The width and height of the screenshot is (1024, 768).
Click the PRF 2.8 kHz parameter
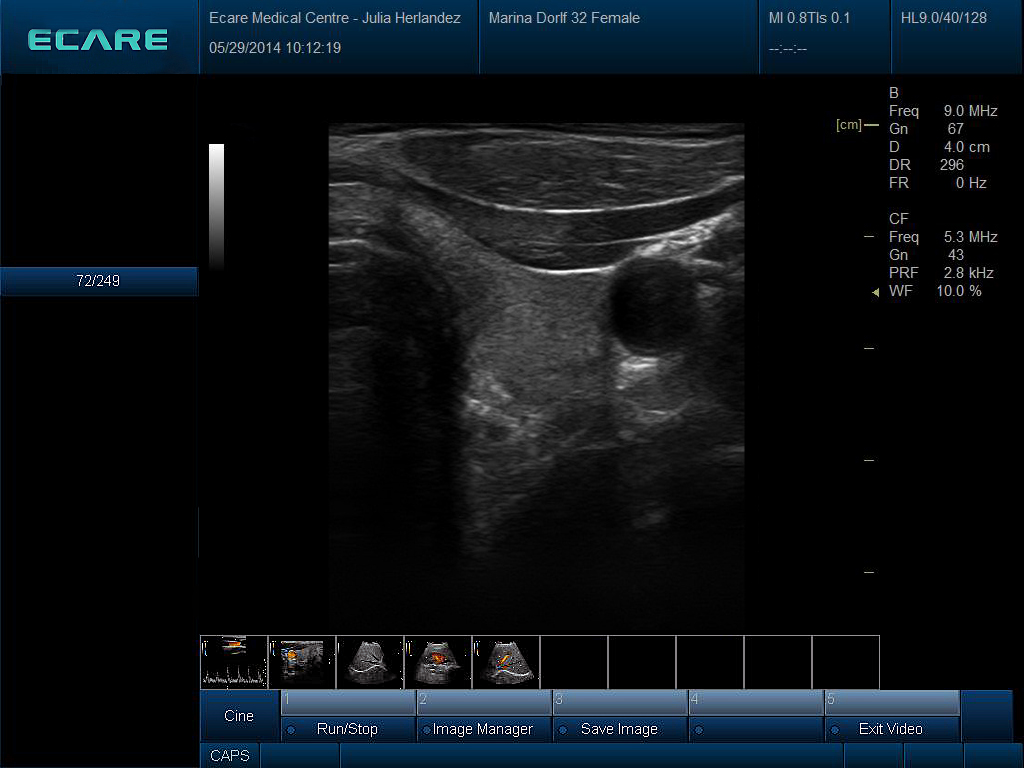point(941,273)
